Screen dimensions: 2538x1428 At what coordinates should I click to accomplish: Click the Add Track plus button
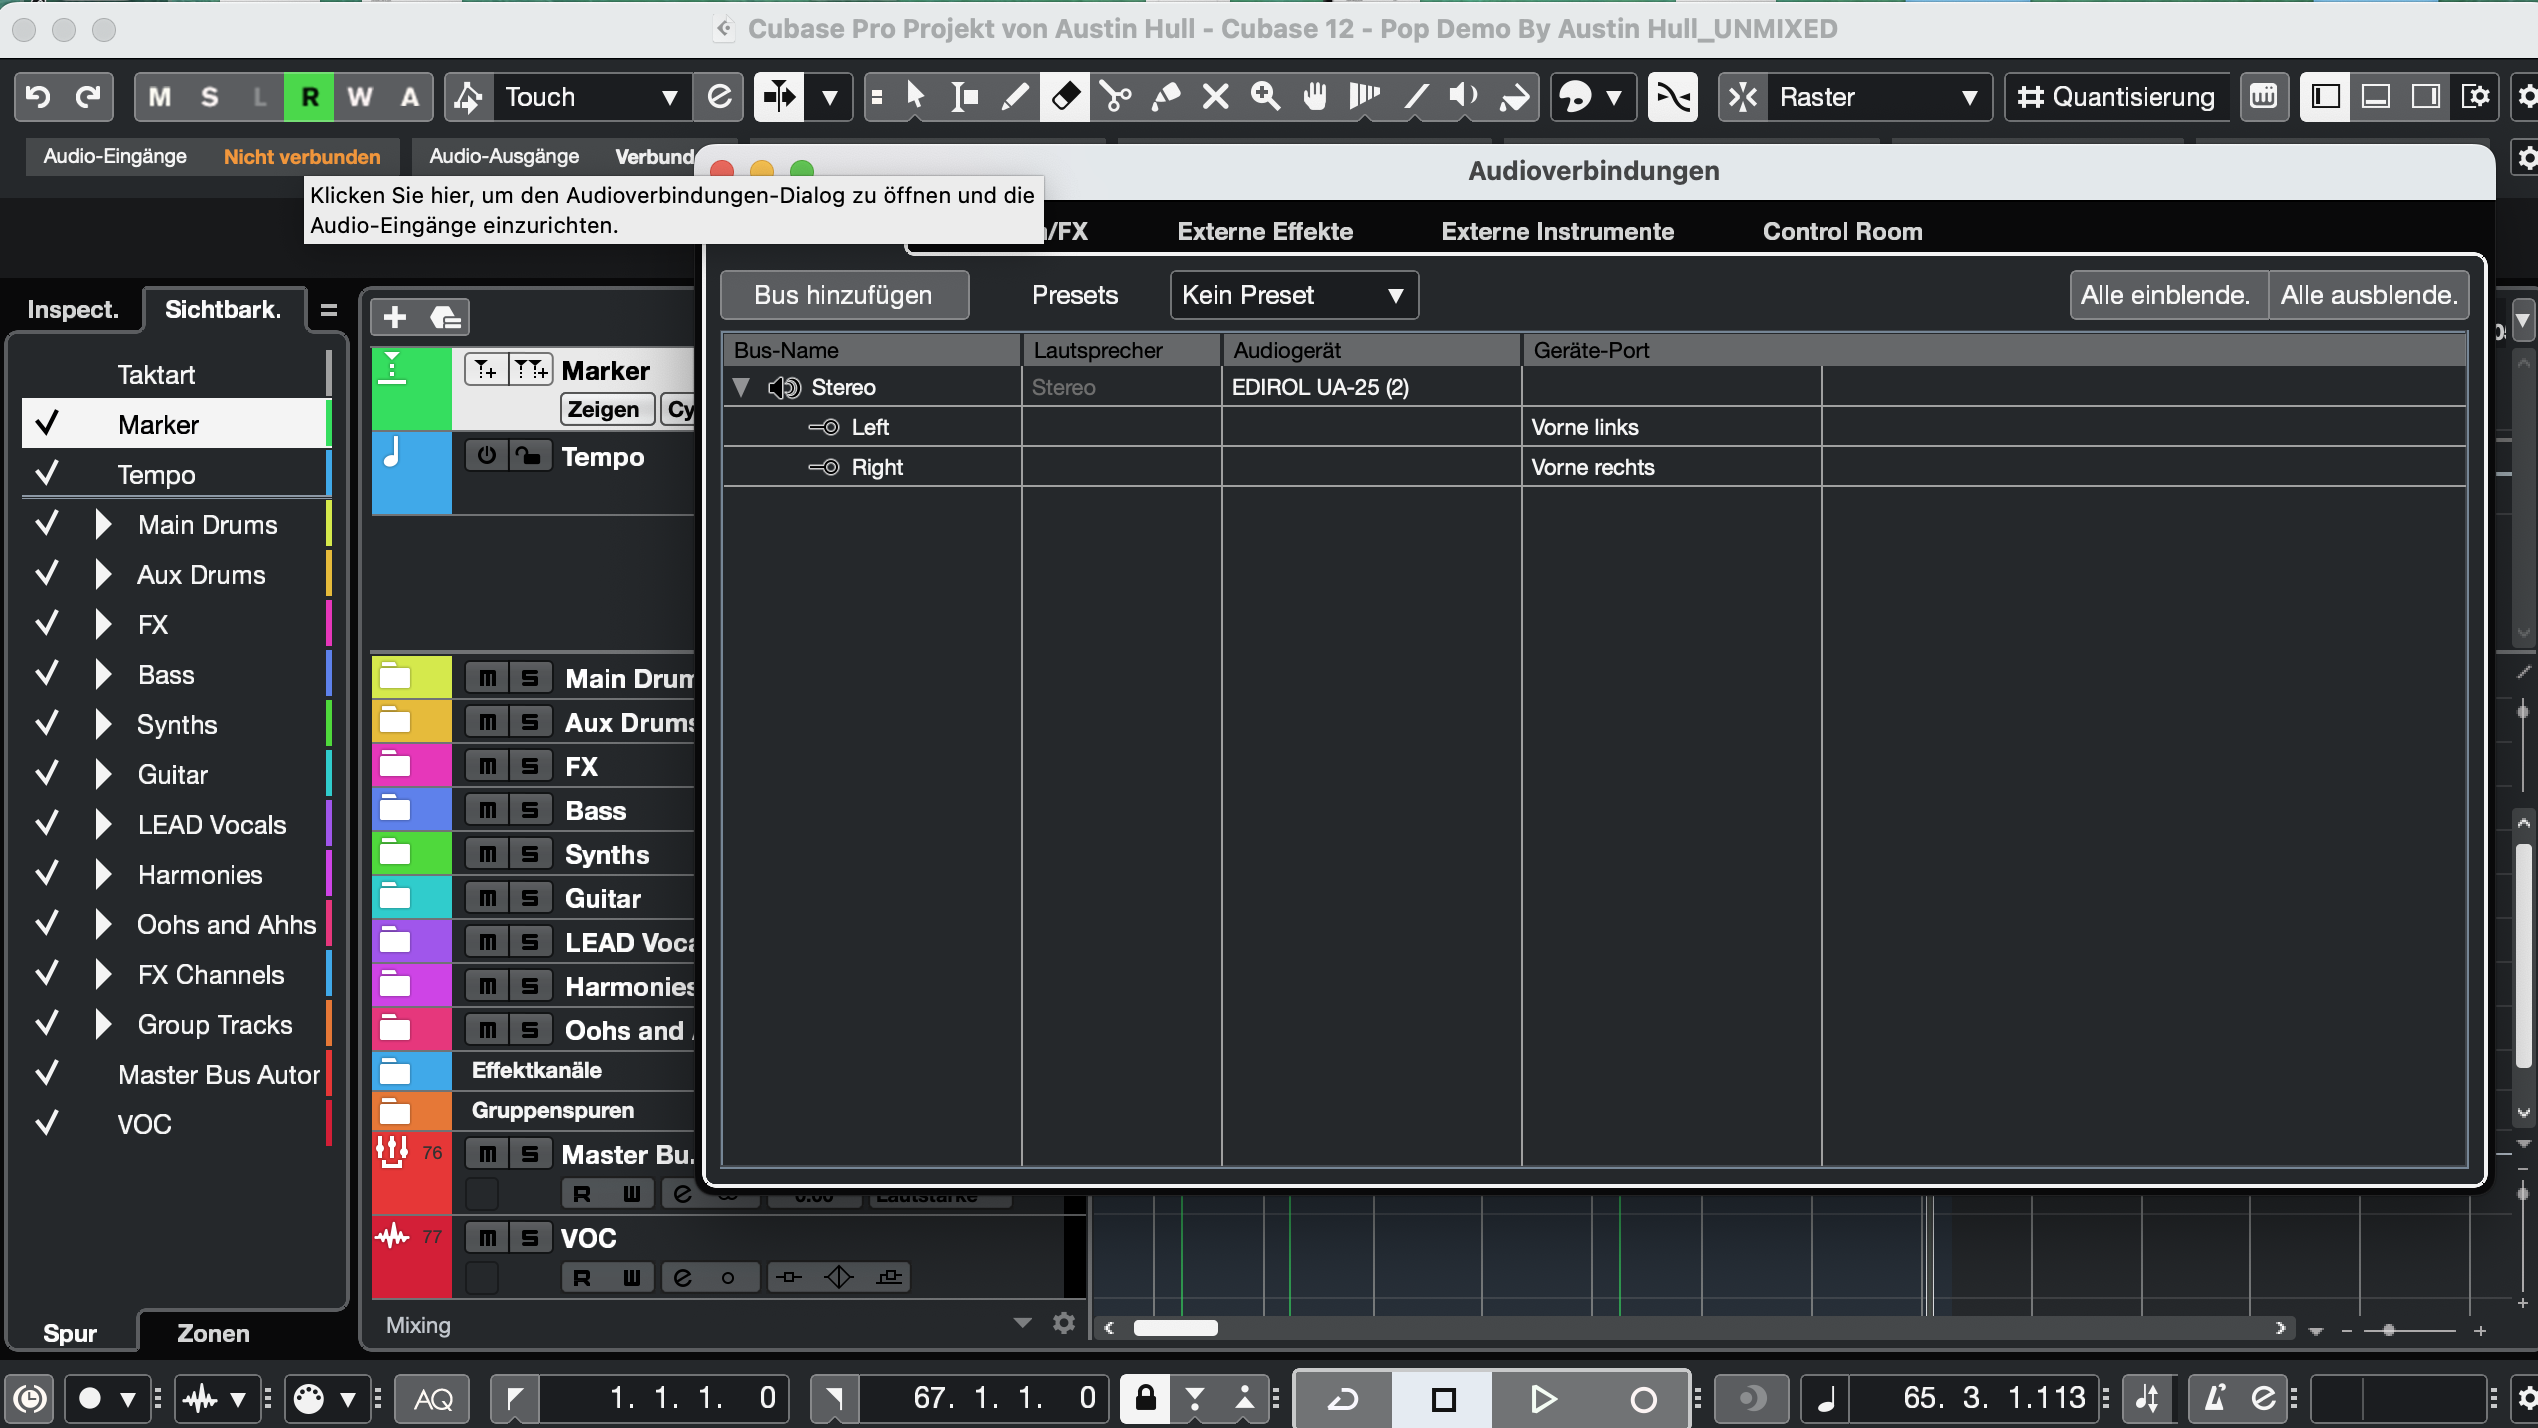395,317
